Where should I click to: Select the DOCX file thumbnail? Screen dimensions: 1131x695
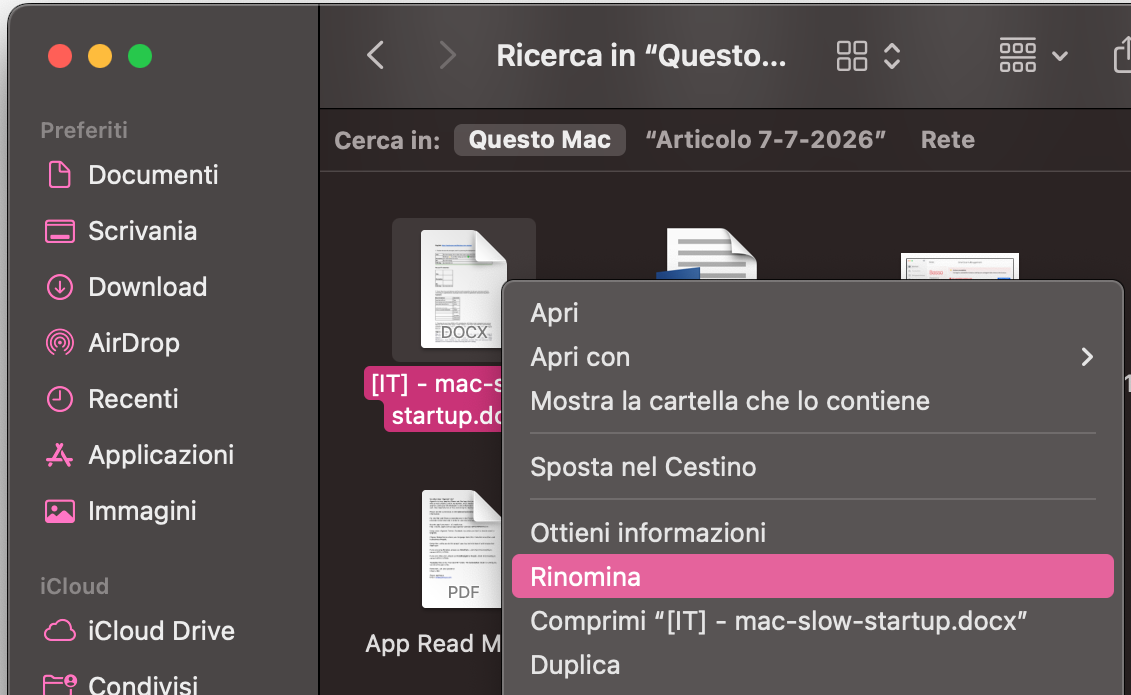click(x=463, y=288)
